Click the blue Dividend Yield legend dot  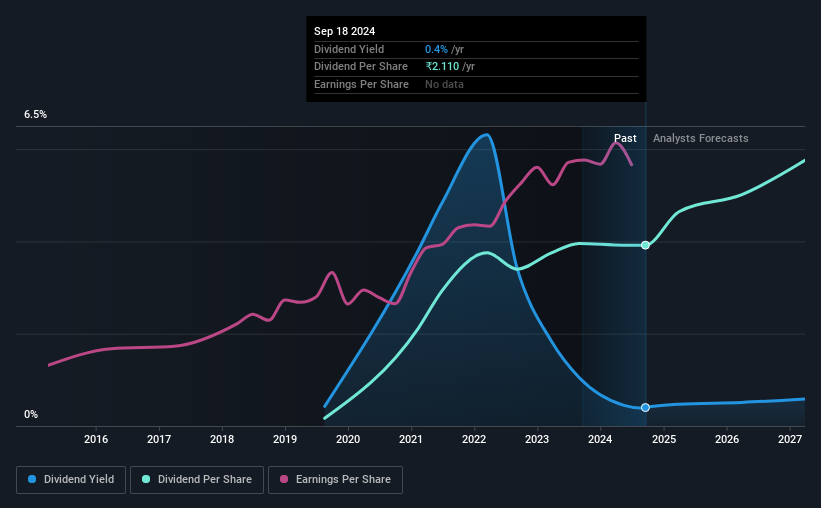point(32,479)
